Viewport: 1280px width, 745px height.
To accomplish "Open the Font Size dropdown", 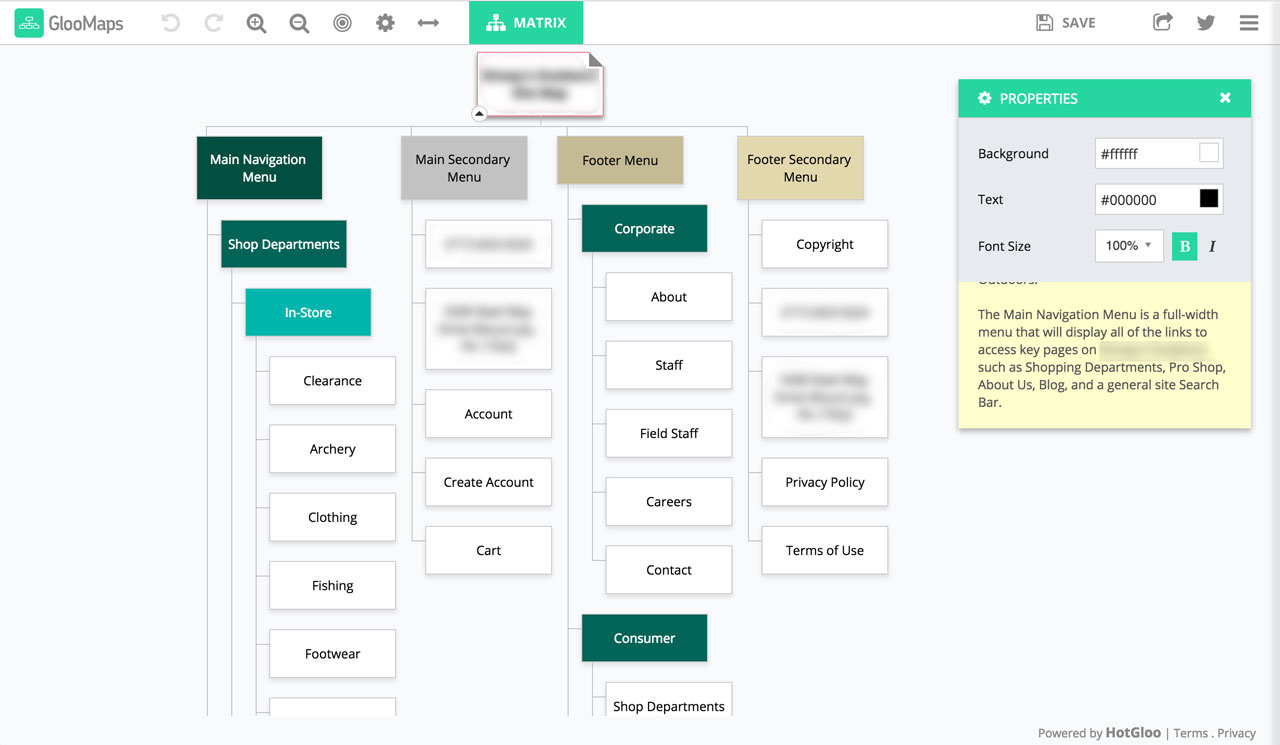I will click(1129, 246).
